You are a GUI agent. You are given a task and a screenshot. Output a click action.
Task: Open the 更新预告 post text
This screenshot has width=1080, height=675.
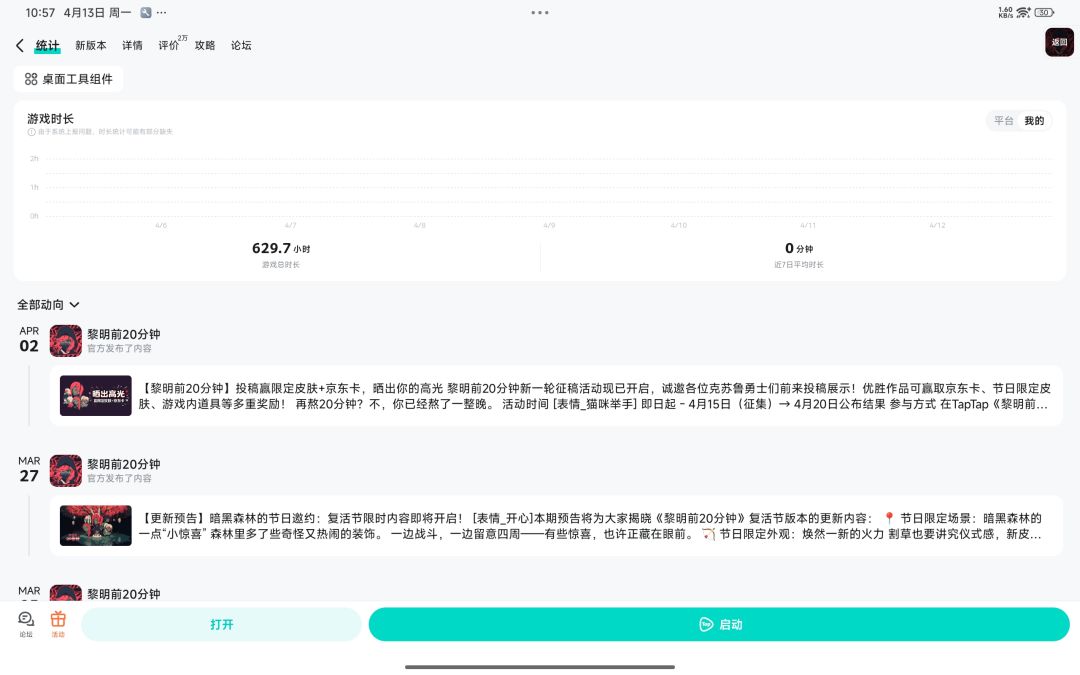pos(591,526)
